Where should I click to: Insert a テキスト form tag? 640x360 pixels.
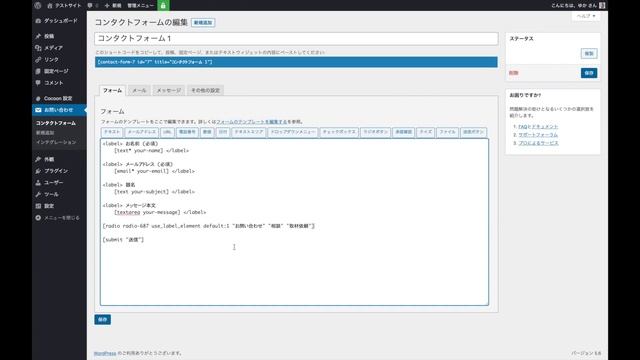point(112,132)
